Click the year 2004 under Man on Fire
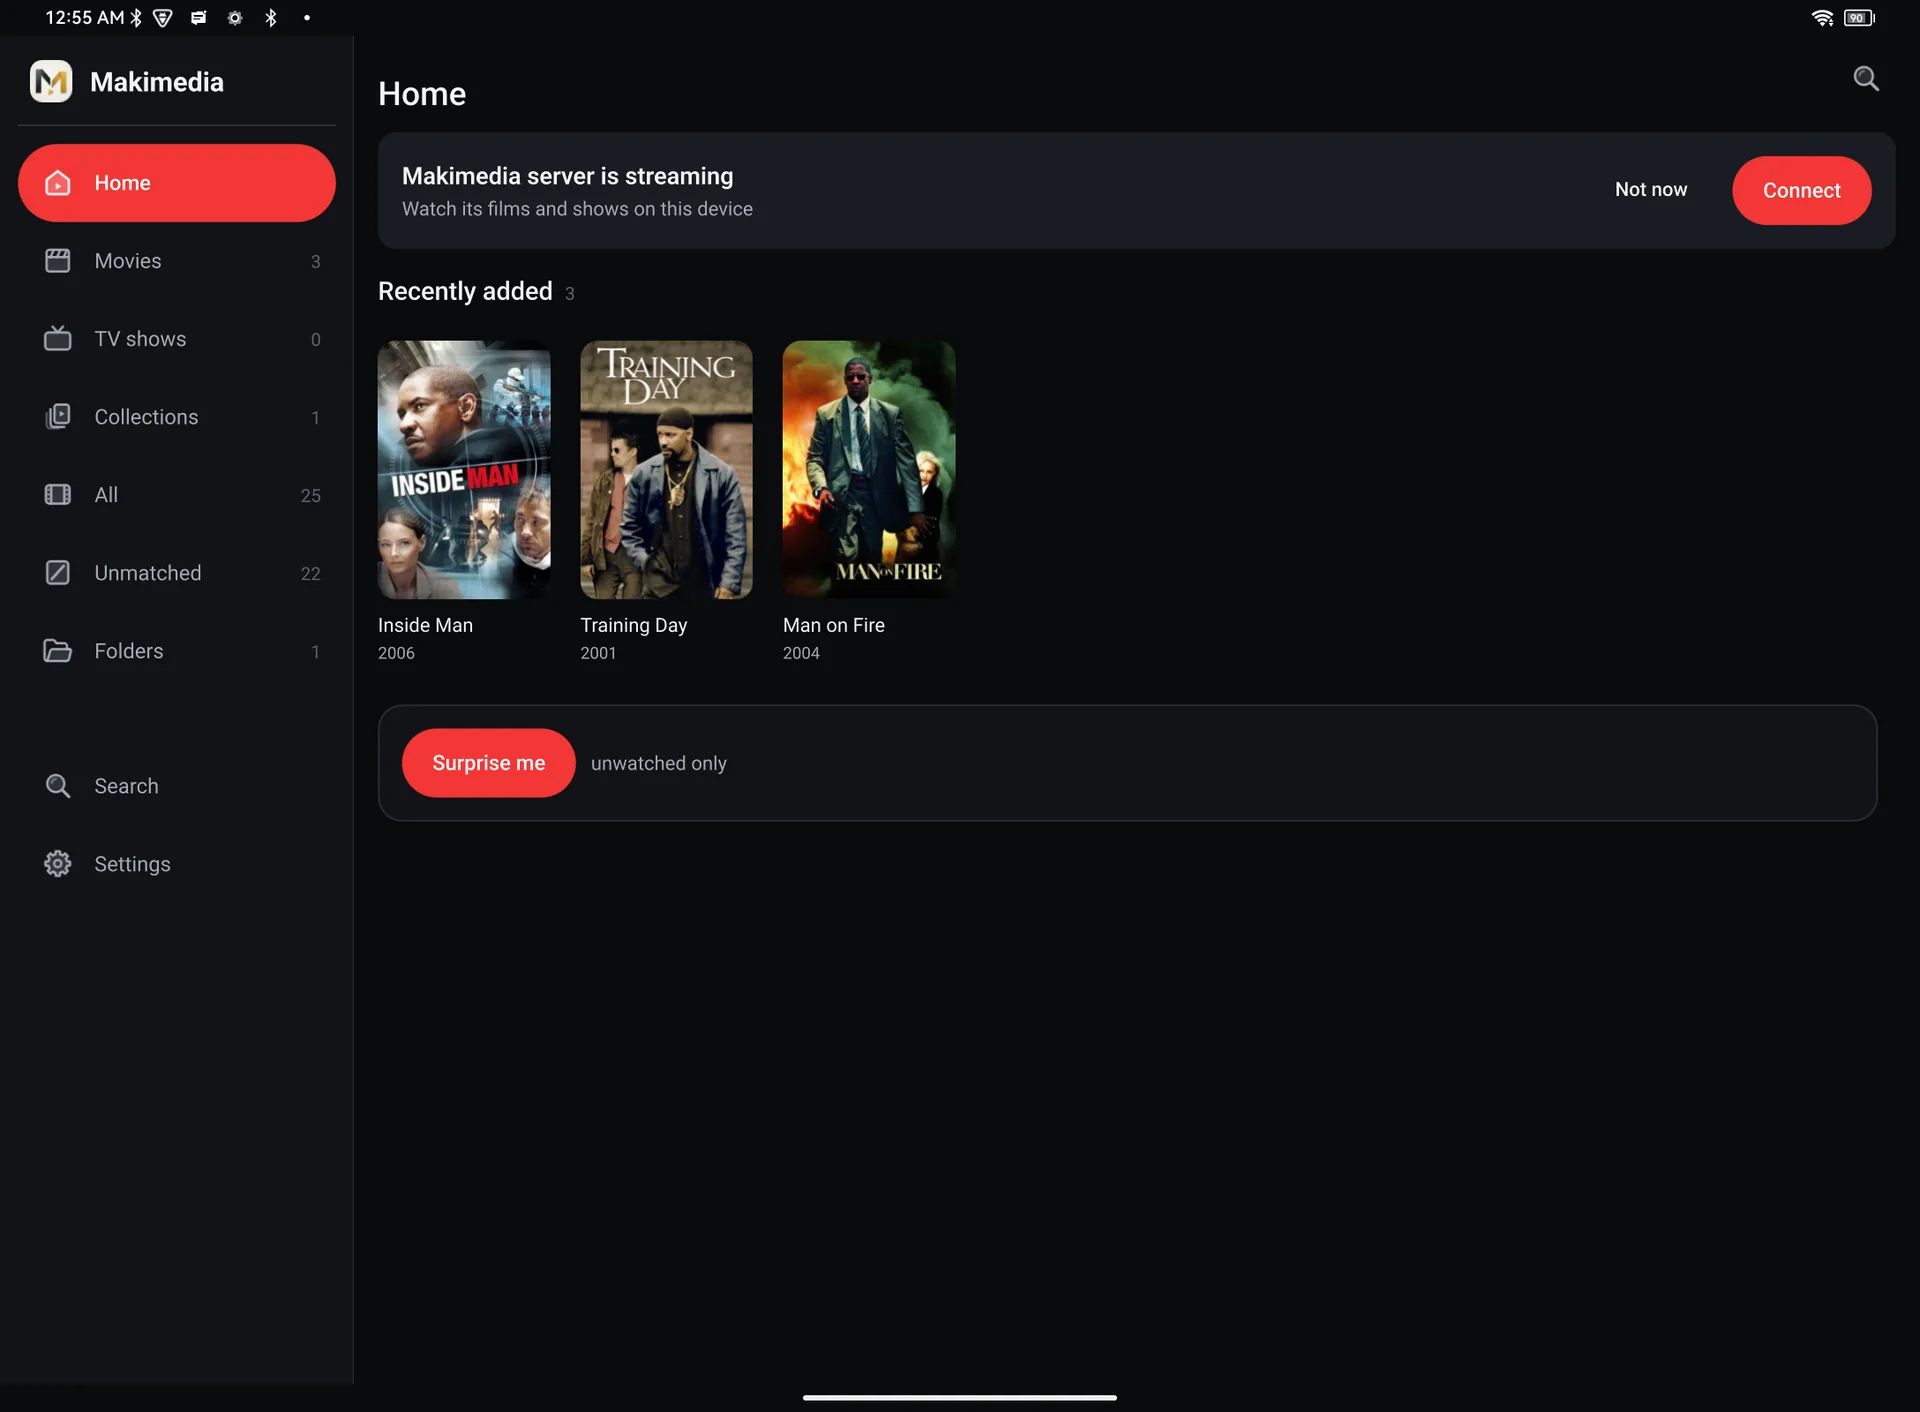The width and height of the screenshot is (1920, 1412). pos(801,653)
